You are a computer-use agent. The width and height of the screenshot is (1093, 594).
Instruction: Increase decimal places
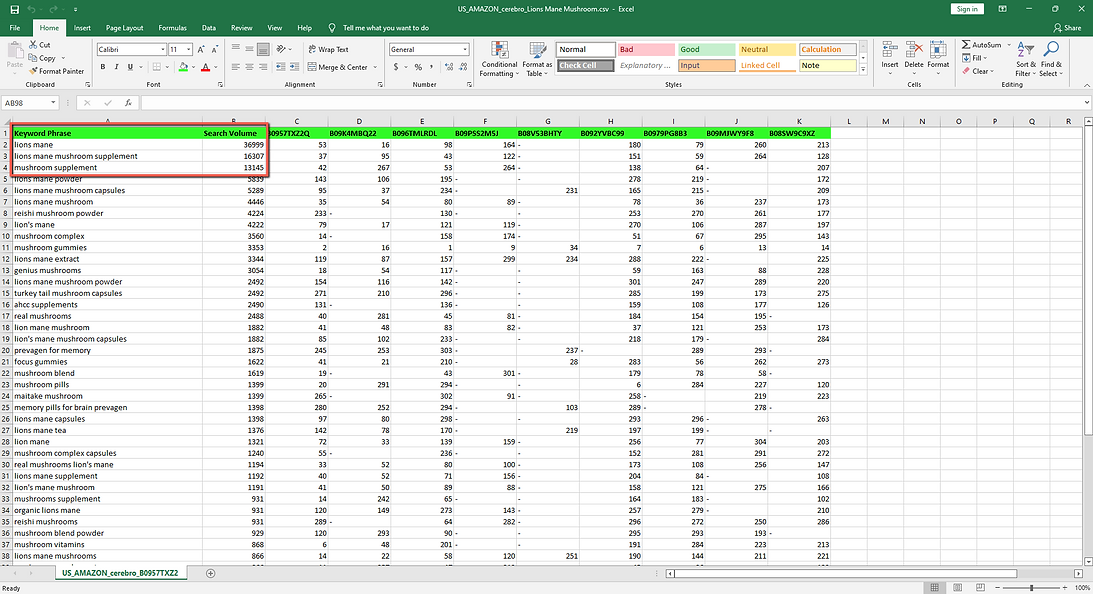coord(448,67)
